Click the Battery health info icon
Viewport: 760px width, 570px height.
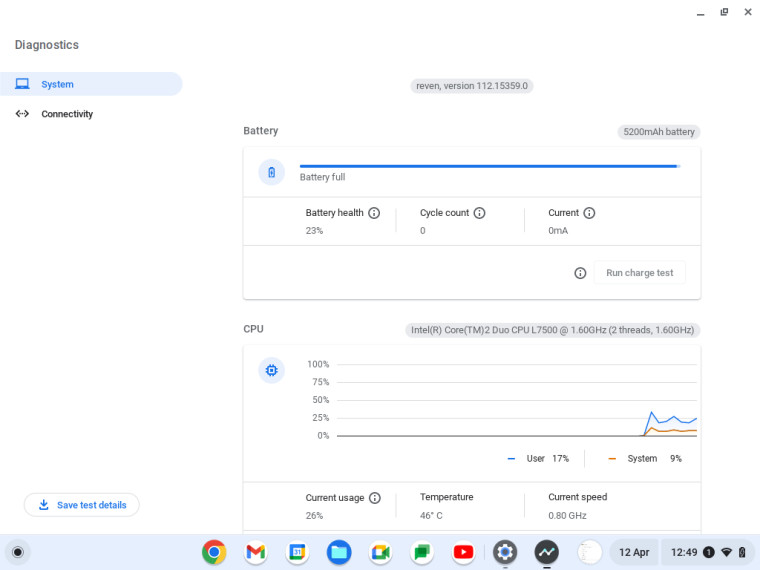coord(374,213)
